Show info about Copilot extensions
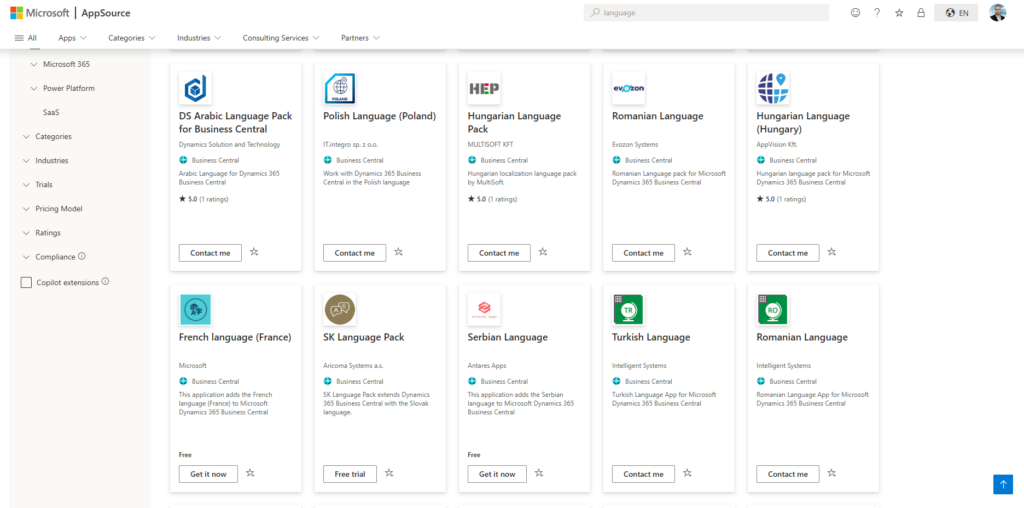The image size is (1024, 508). (x=105, y=282)
